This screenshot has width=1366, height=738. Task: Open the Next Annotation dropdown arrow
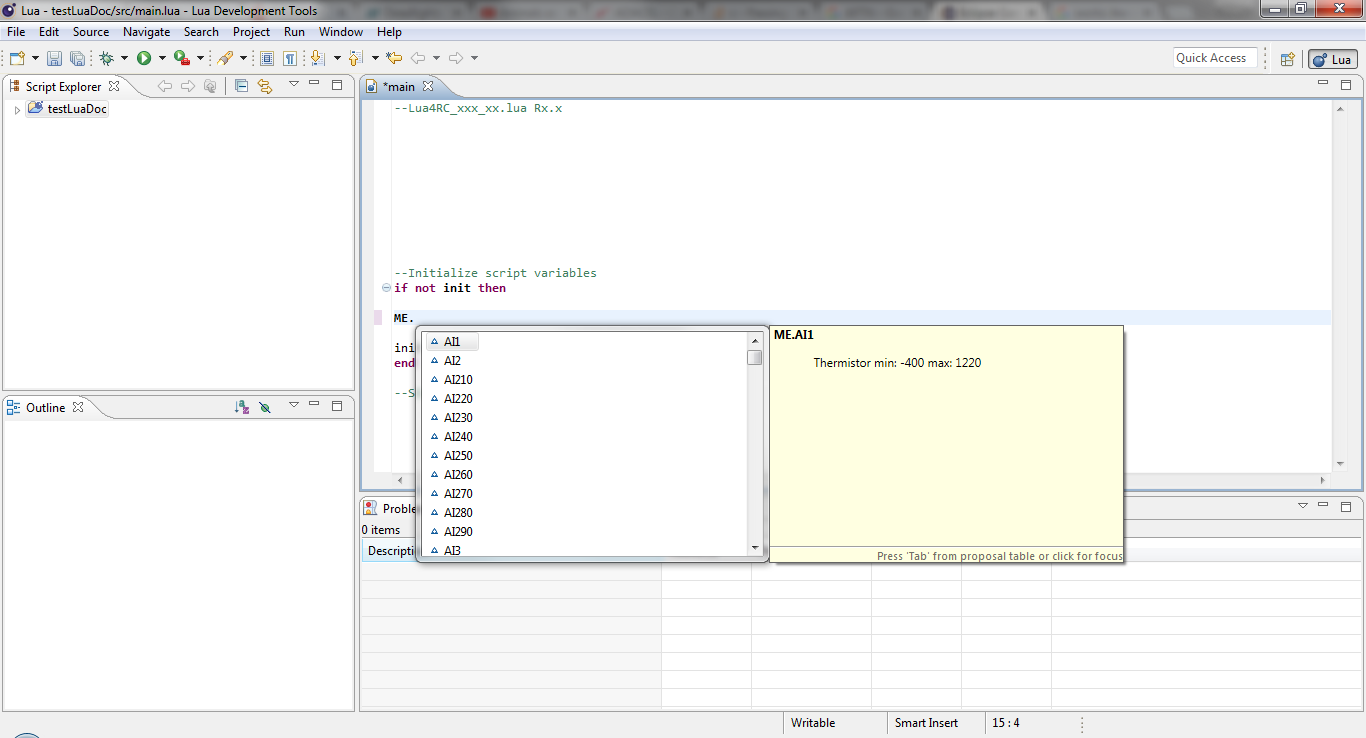click(337, 58)
